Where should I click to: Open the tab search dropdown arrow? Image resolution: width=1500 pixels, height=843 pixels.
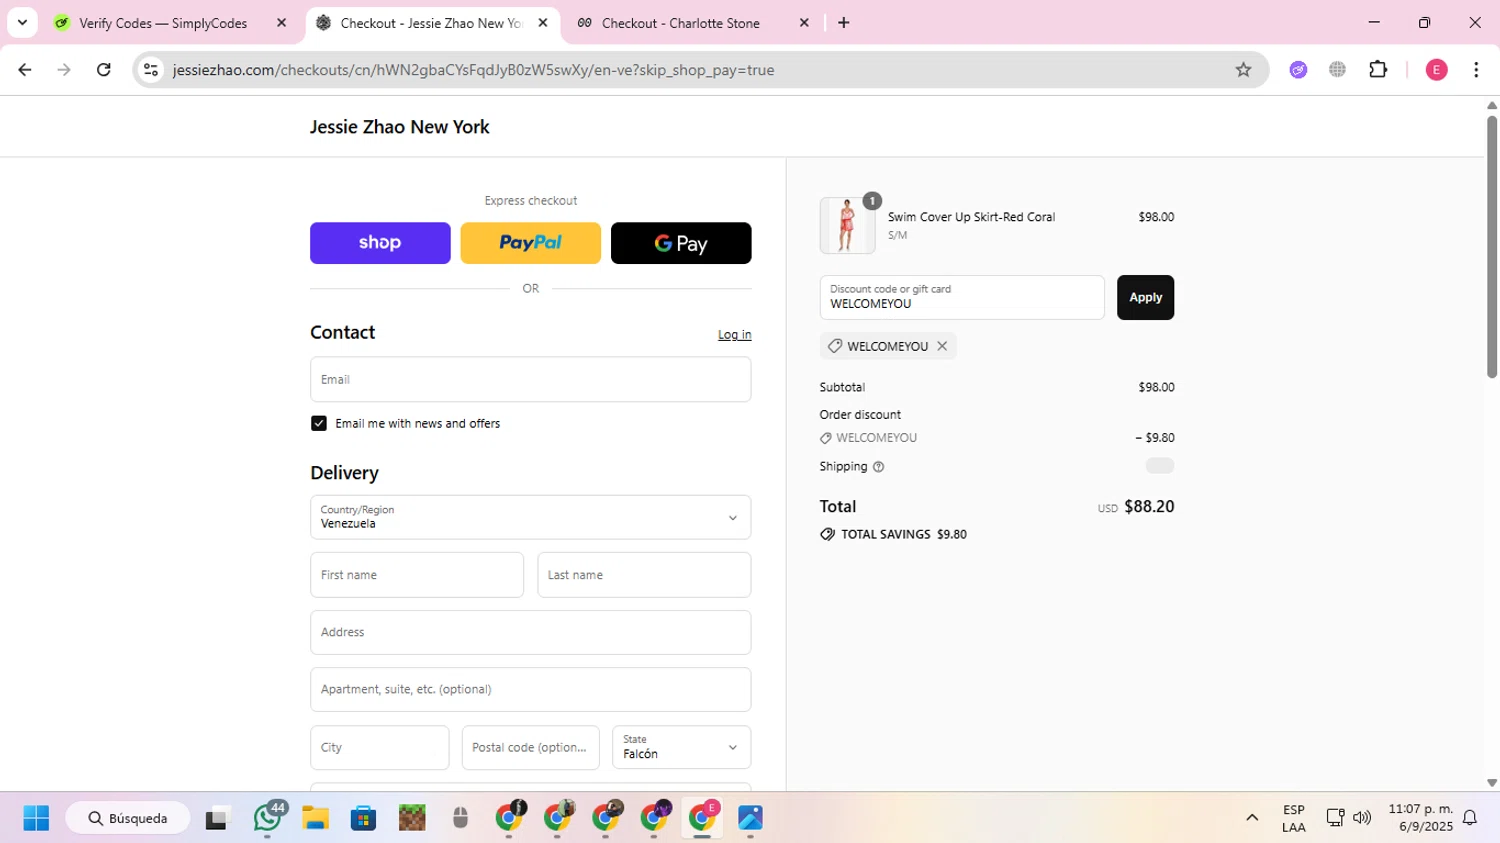[22, 23]
